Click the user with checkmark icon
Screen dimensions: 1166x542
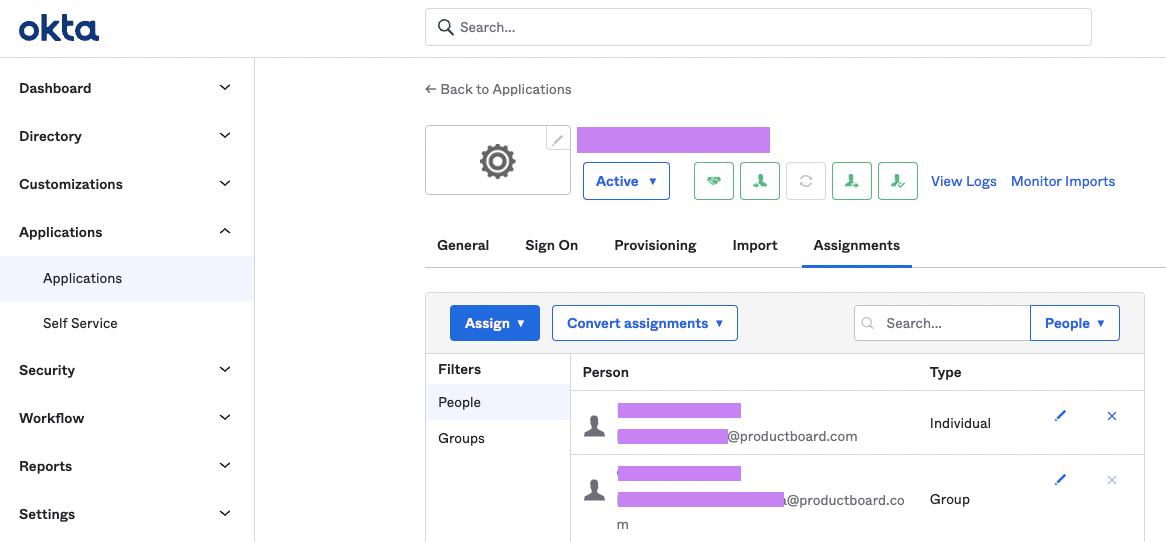click(x=898, y=181)
